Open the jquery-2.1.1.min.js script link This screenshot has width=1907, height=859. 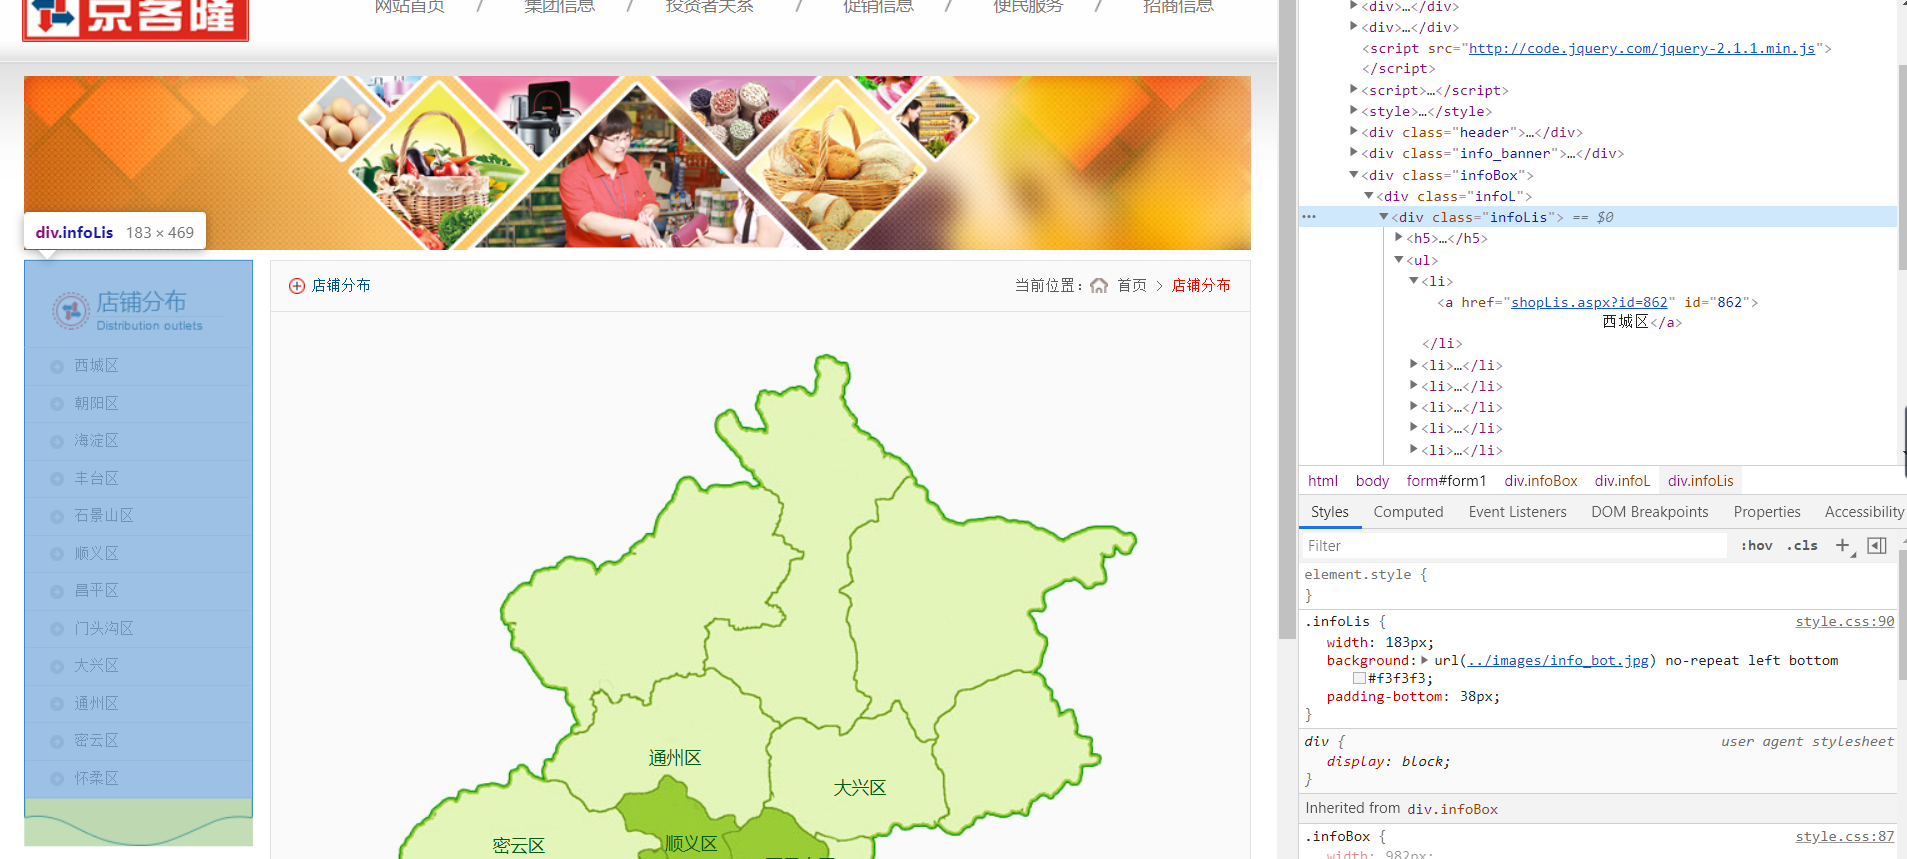coord(1641,48)
